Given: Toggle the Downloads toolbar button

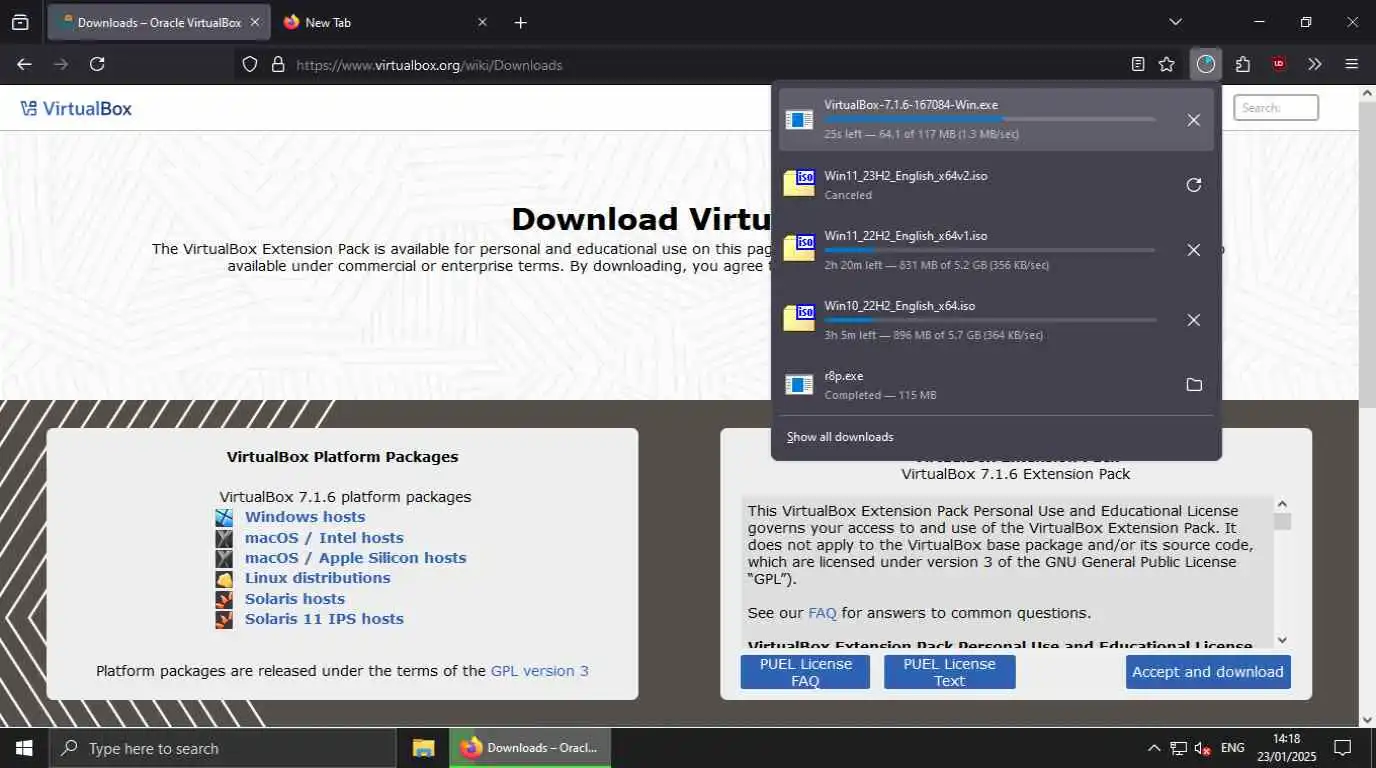Looking at the screenshot, I should coord(1206,64).
